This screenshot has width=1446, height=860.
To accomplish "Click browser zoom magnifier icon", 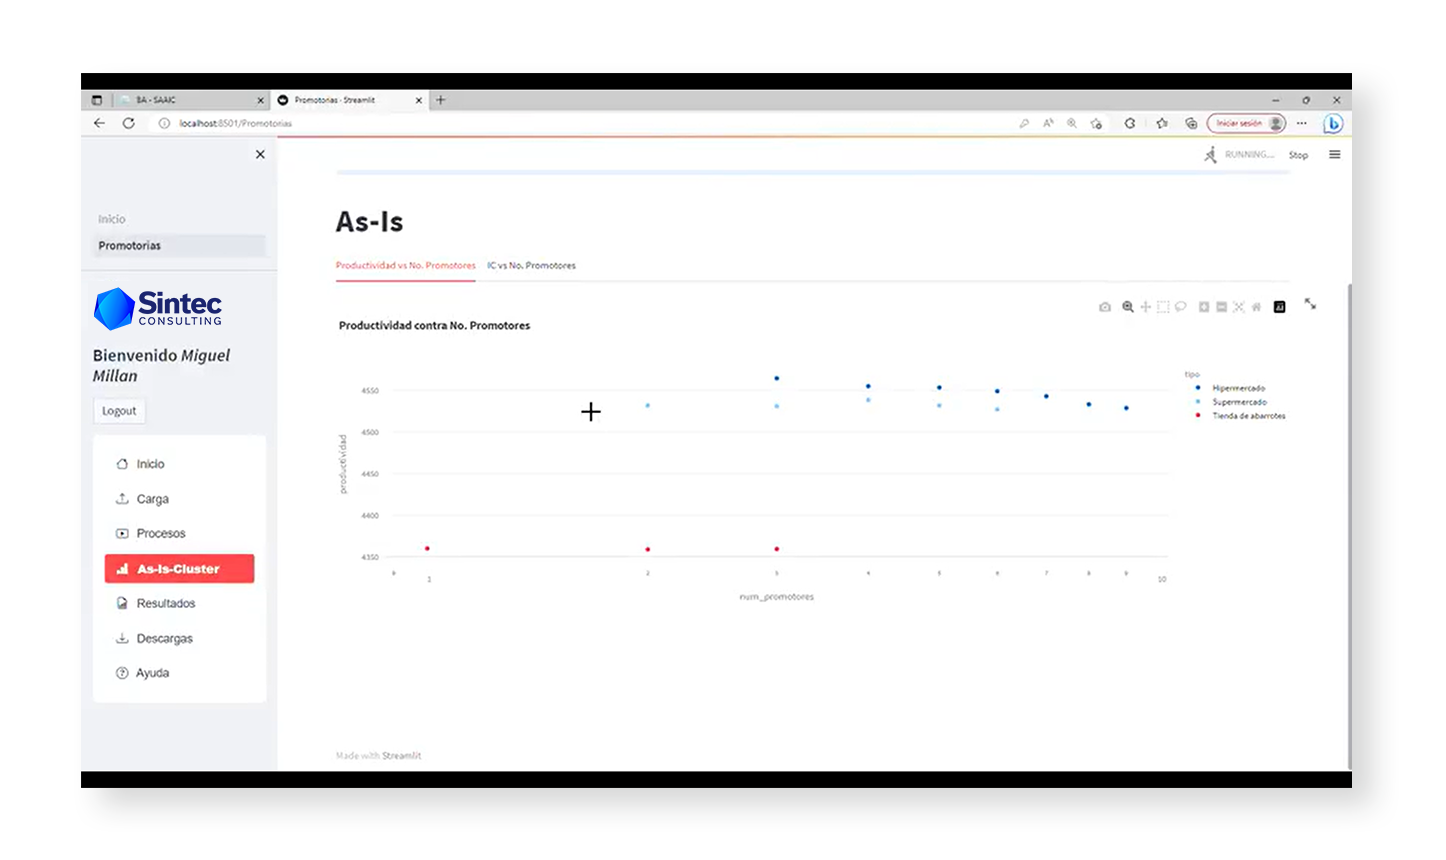I will point(1072,123).
